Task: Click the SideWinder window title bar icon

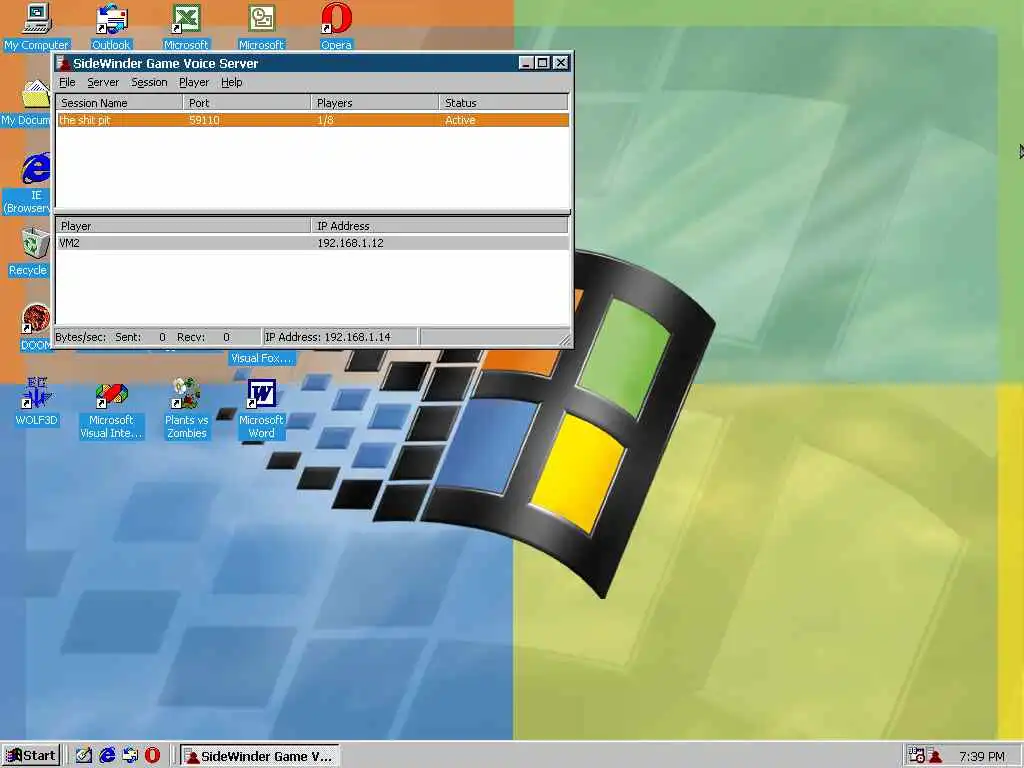Action: click(x=63, y=63)
